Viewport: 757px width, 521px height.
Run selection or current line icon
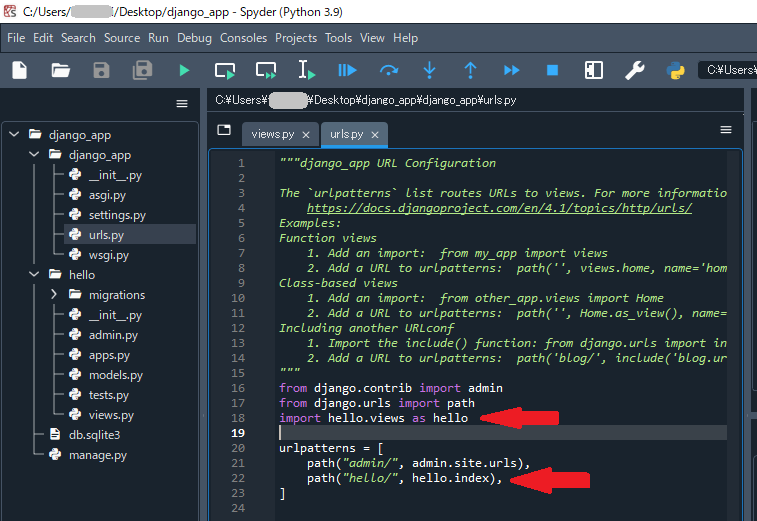(x=307, y=70)
